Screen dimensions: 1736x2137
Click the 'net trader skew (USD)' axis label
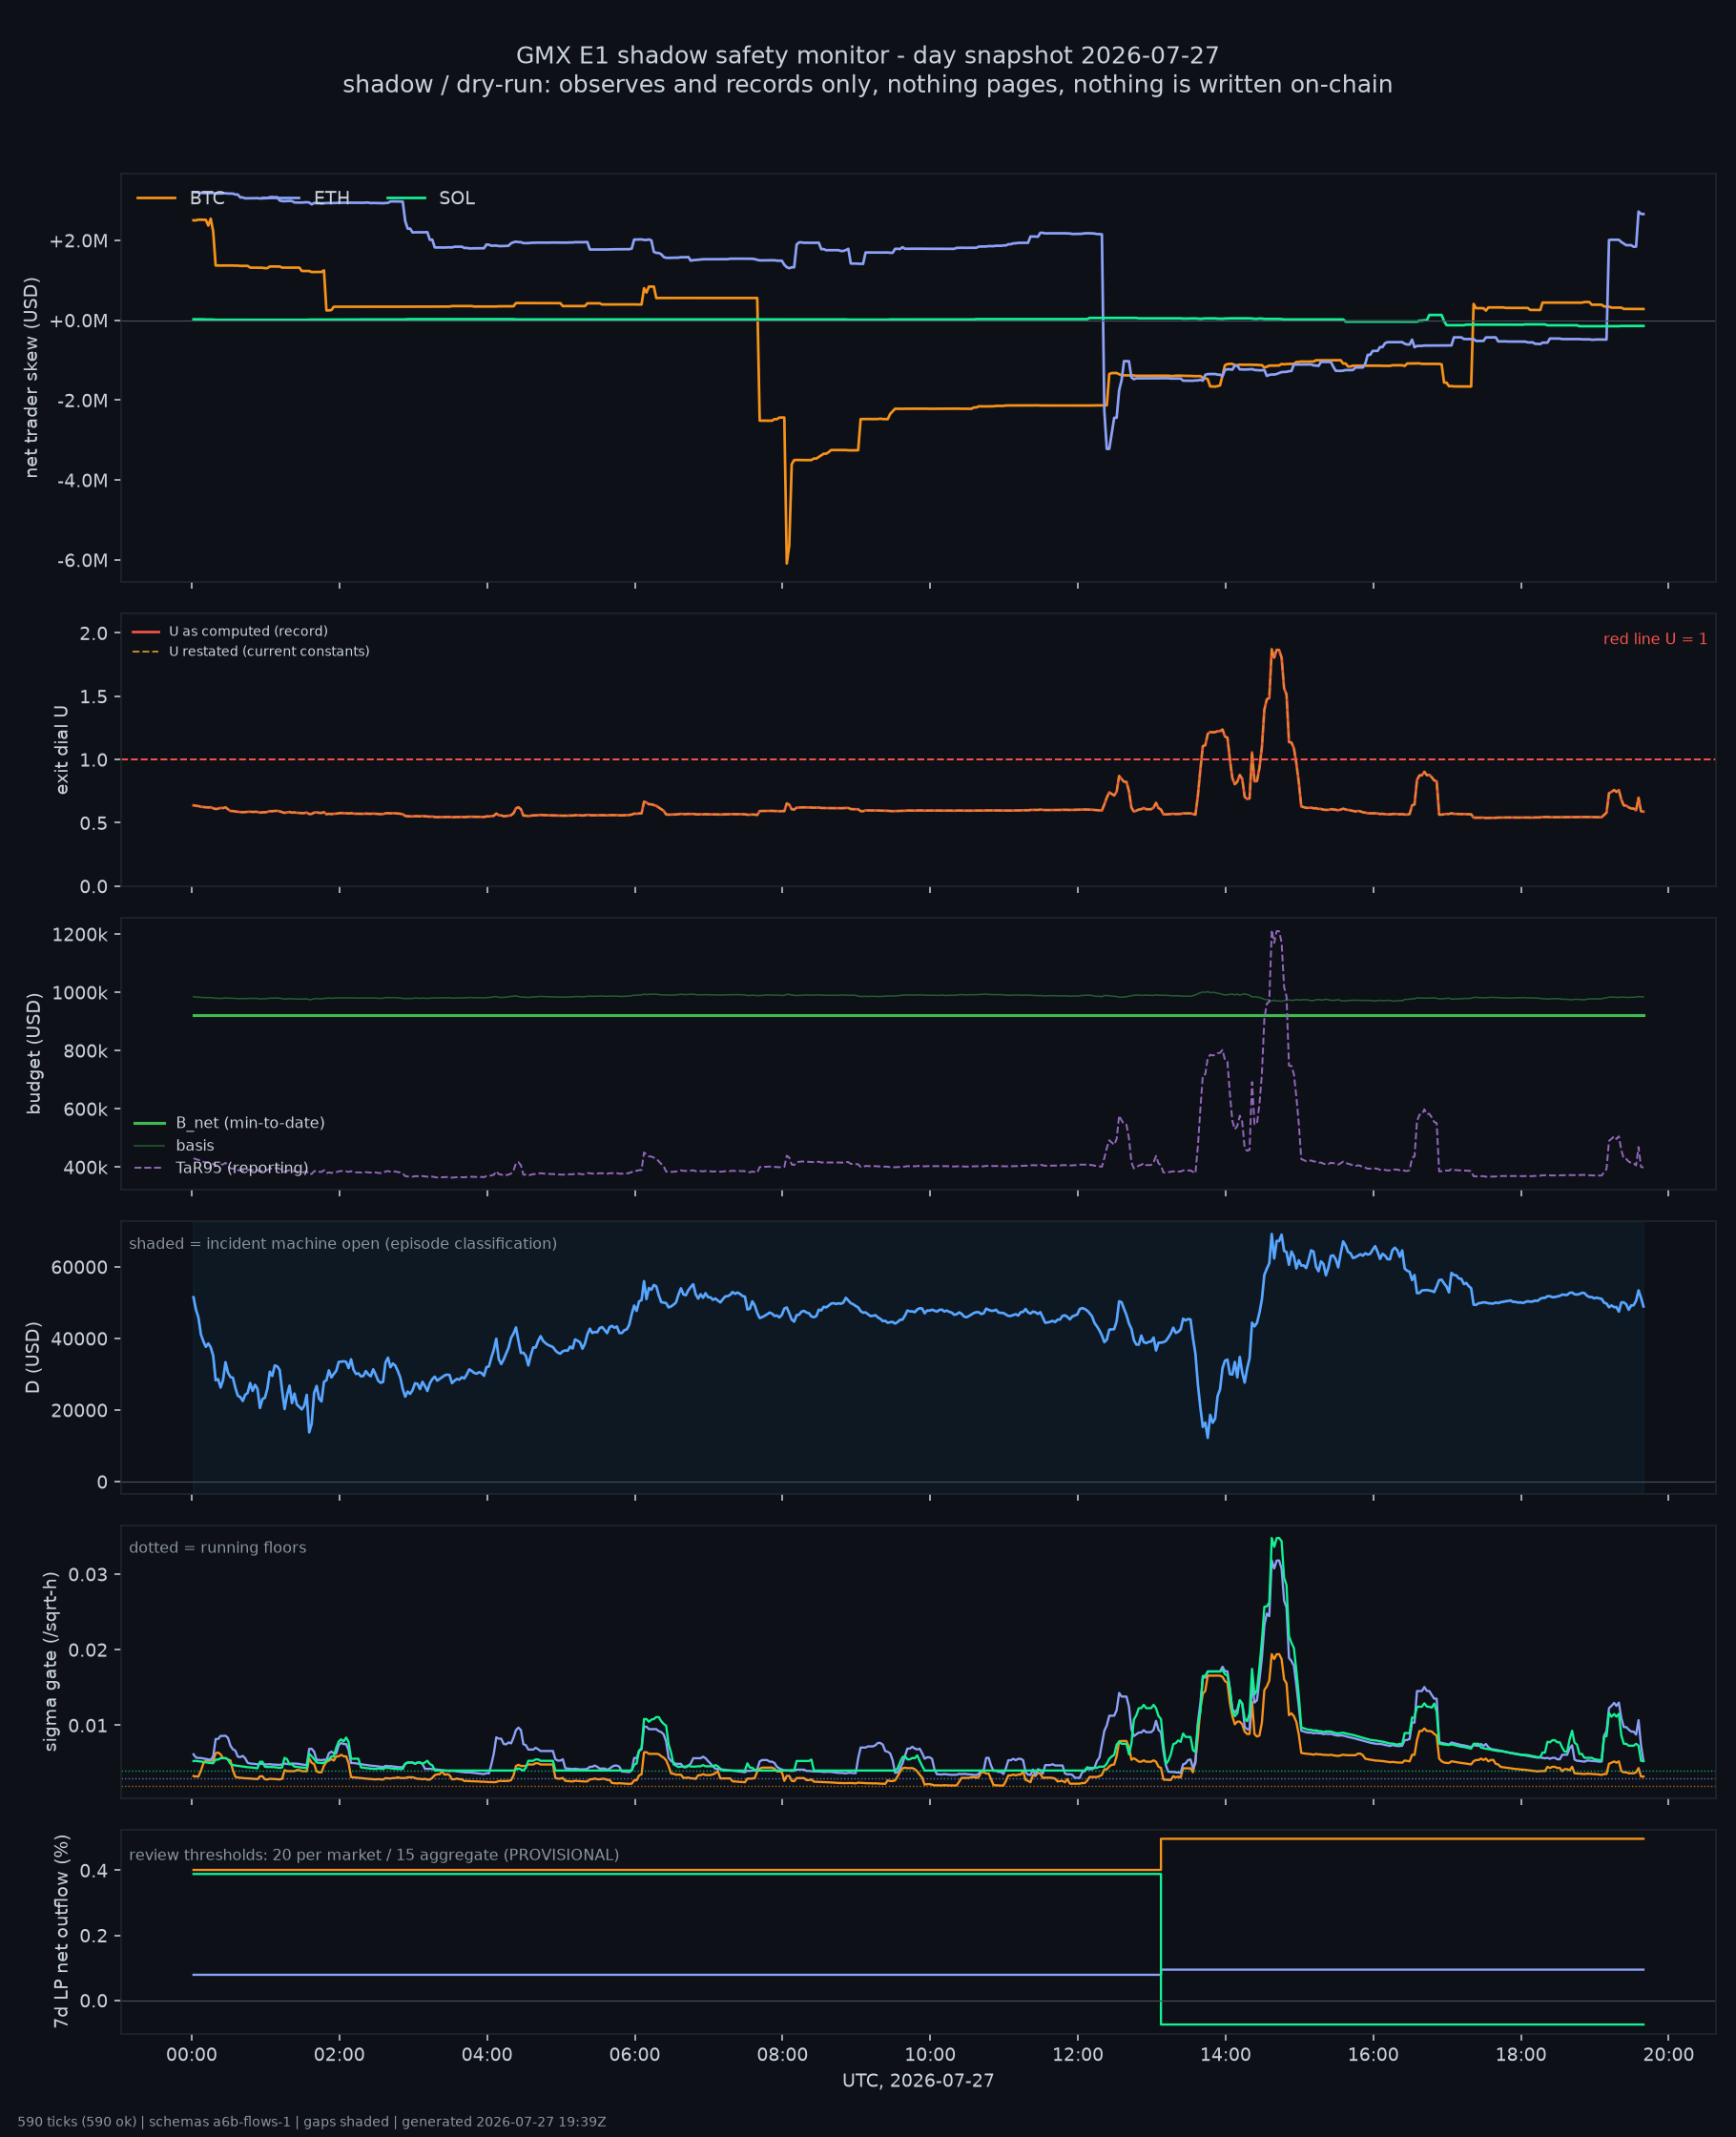tap(31, 378)
